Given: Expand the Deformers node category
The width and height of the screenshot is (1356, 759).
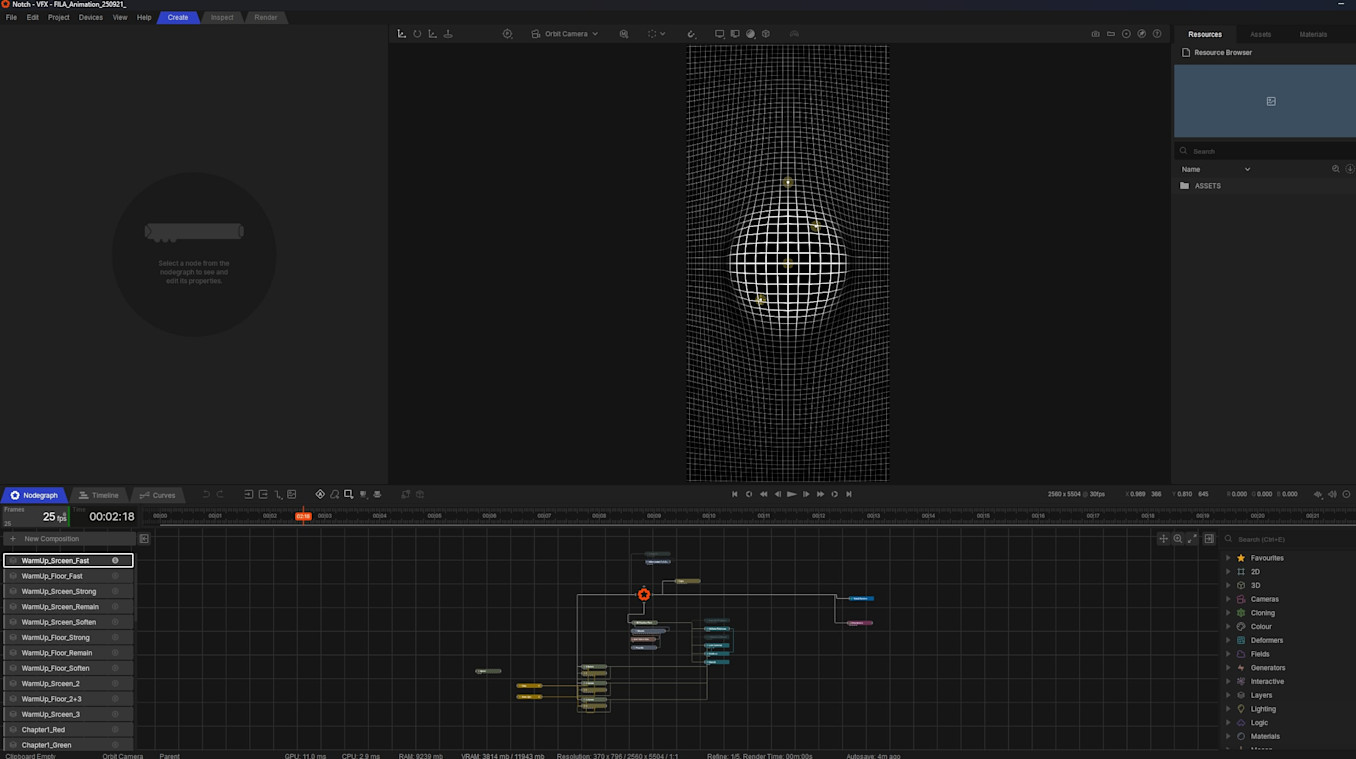Looking at the screenshot, I should pos(1228,640).
